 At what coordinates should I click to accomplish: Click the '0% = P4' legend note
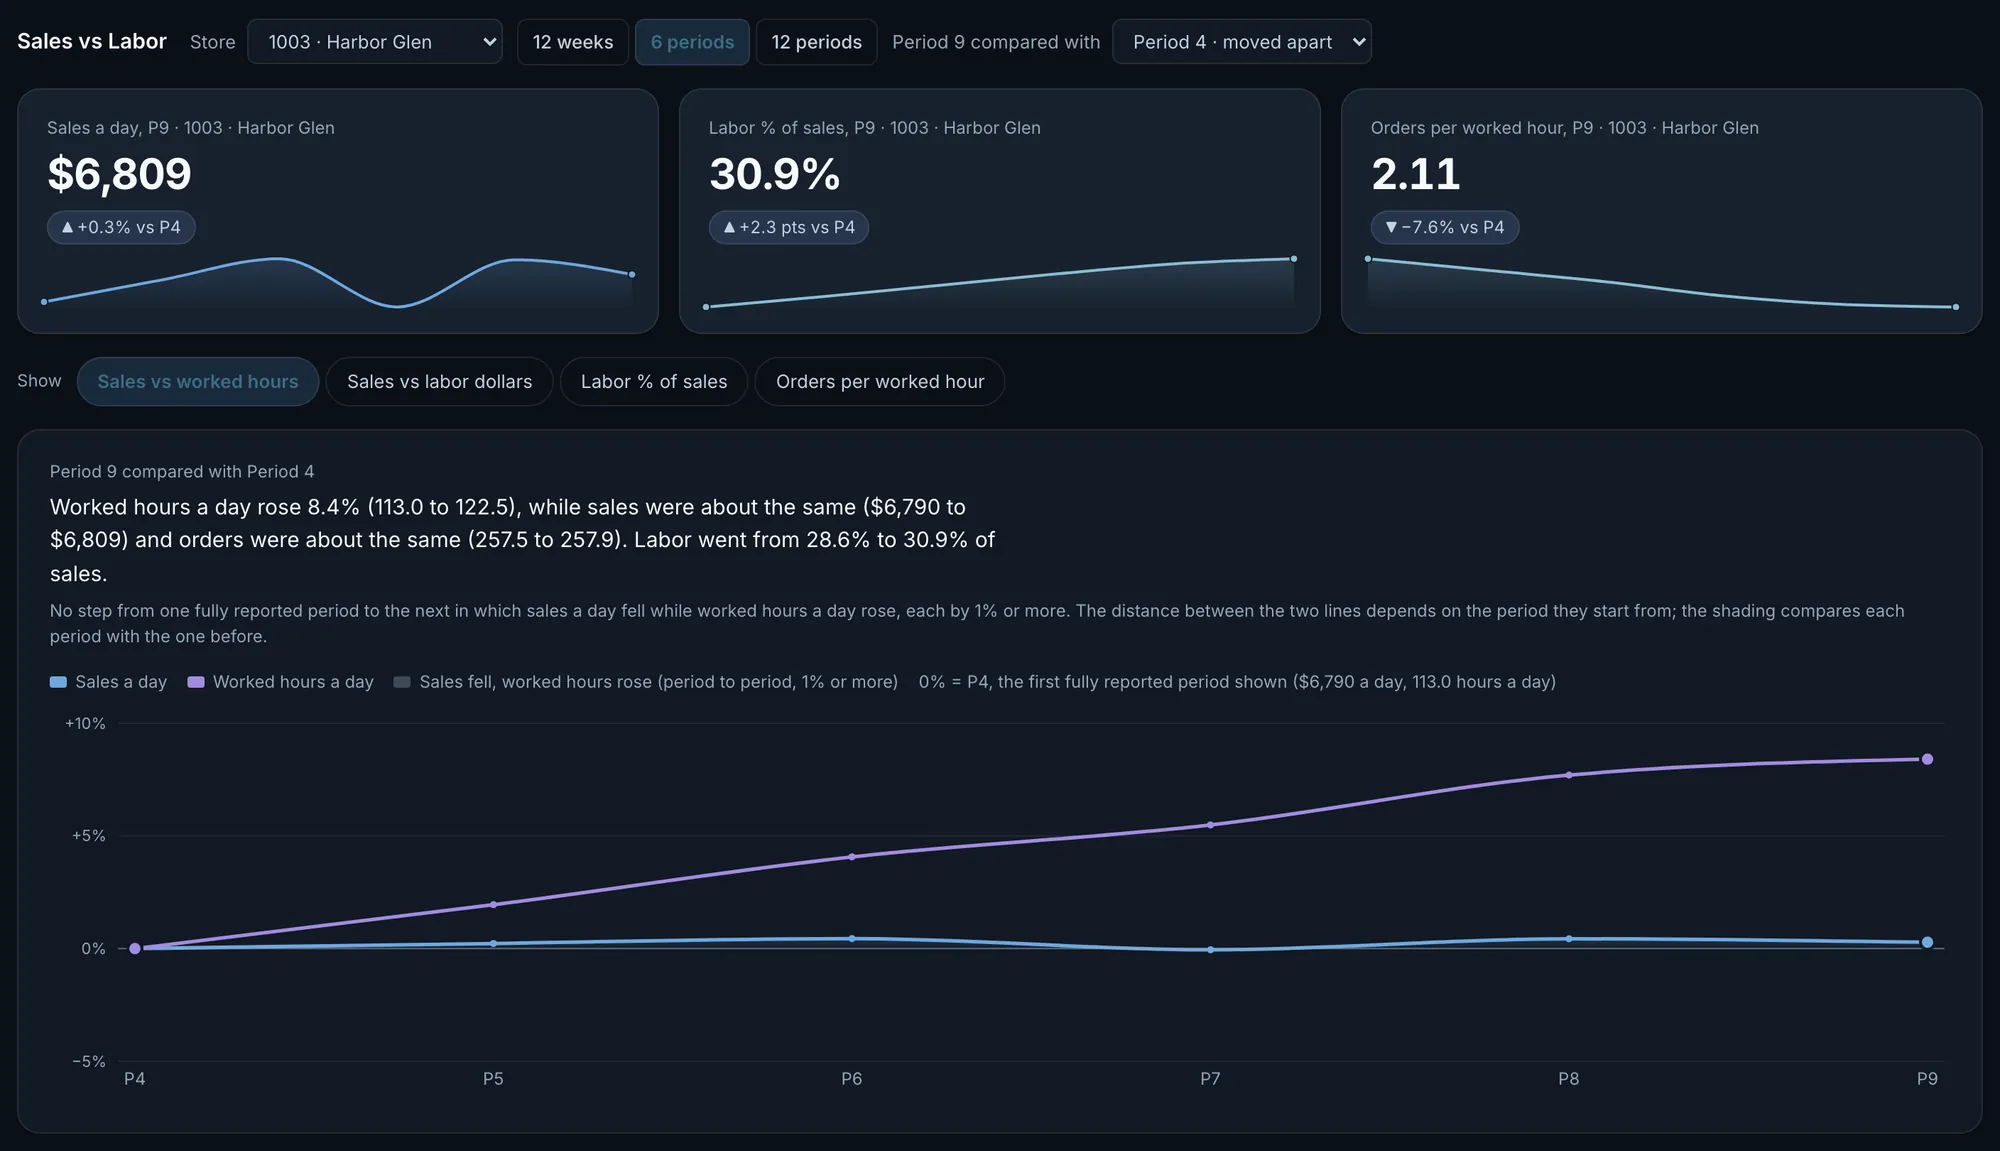click(1237, 682)
